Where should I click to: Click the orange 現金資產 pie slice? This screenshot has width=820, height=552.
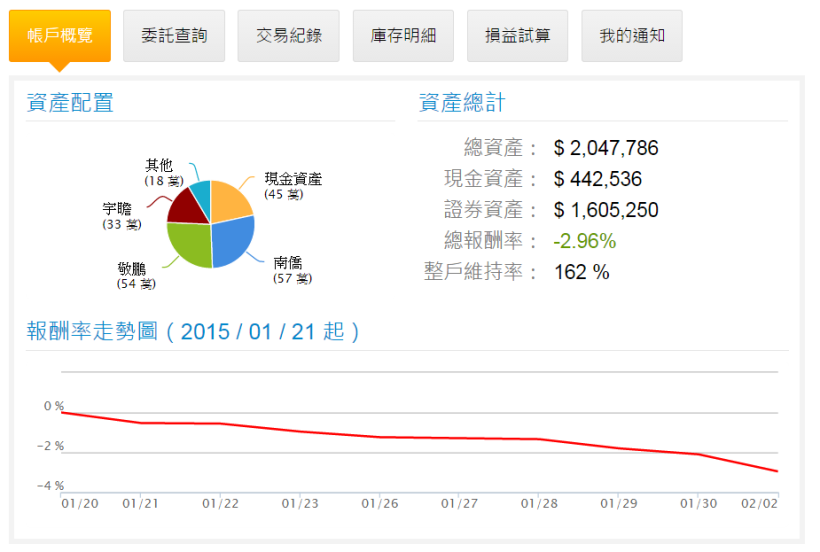[x=228, y=202]
